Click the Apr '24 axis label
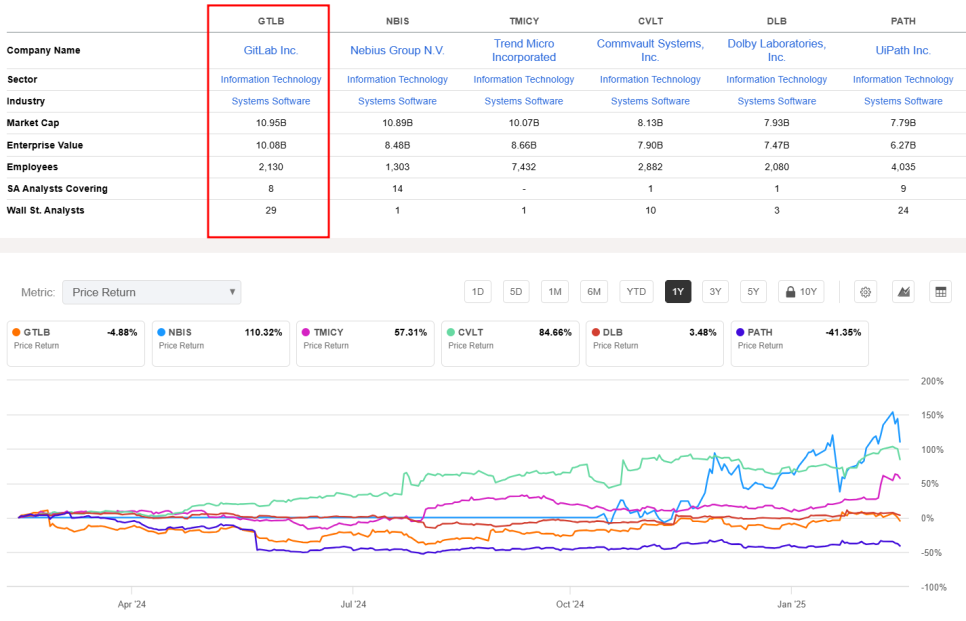Image resolution: width=966 pixels, height=621 pixels. coord(132,604)
